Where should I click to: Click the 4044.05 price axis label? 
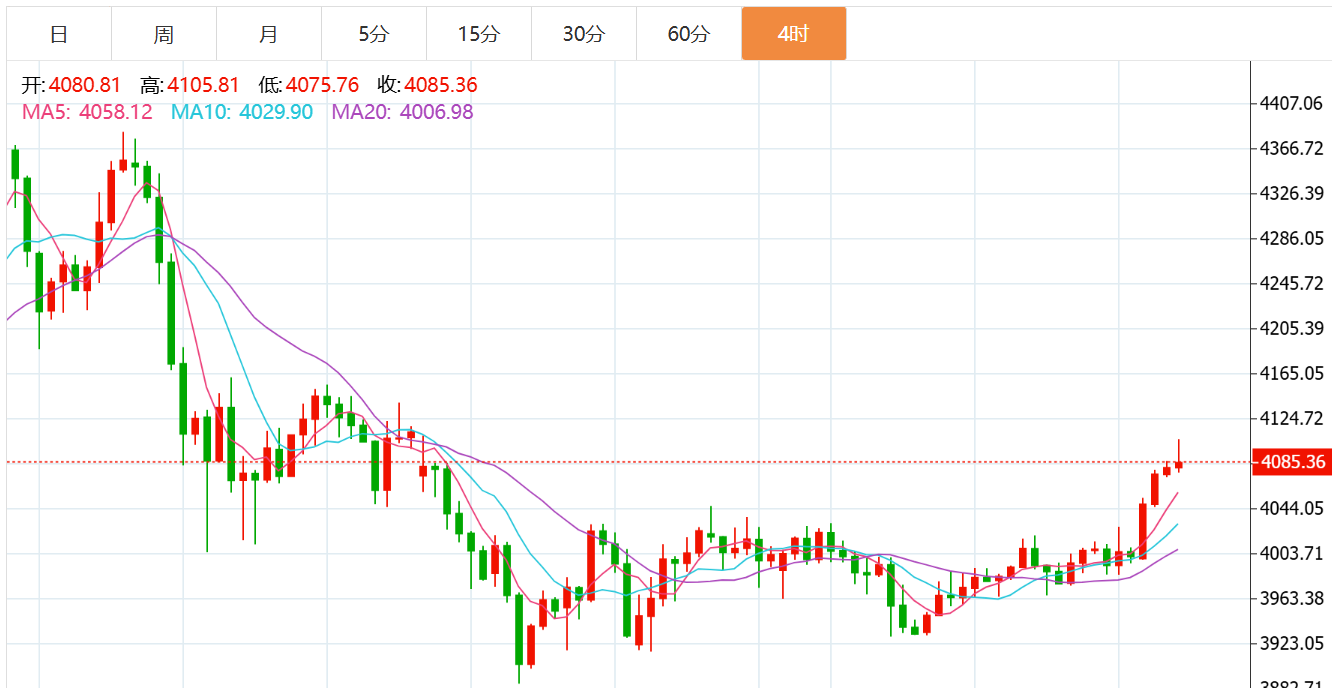1294,508
